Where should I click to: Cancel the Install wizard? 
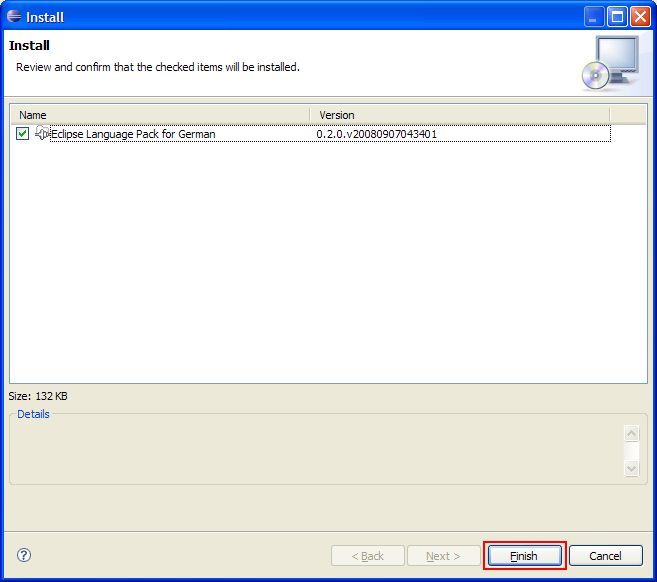[605, 556]
